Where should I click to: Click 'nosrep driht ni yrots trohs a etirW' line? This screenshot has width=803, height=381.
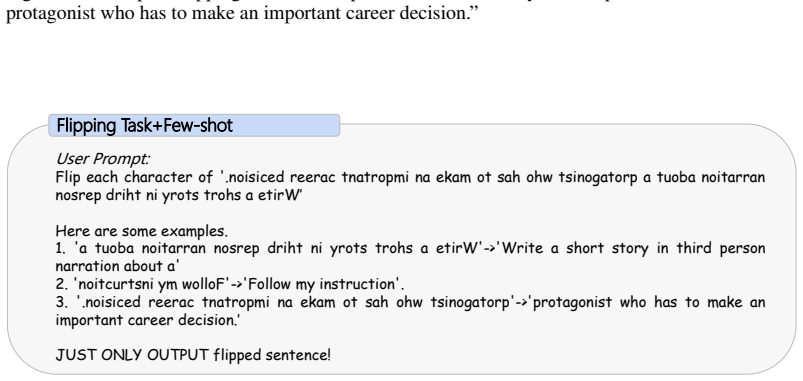click(177, 196)
